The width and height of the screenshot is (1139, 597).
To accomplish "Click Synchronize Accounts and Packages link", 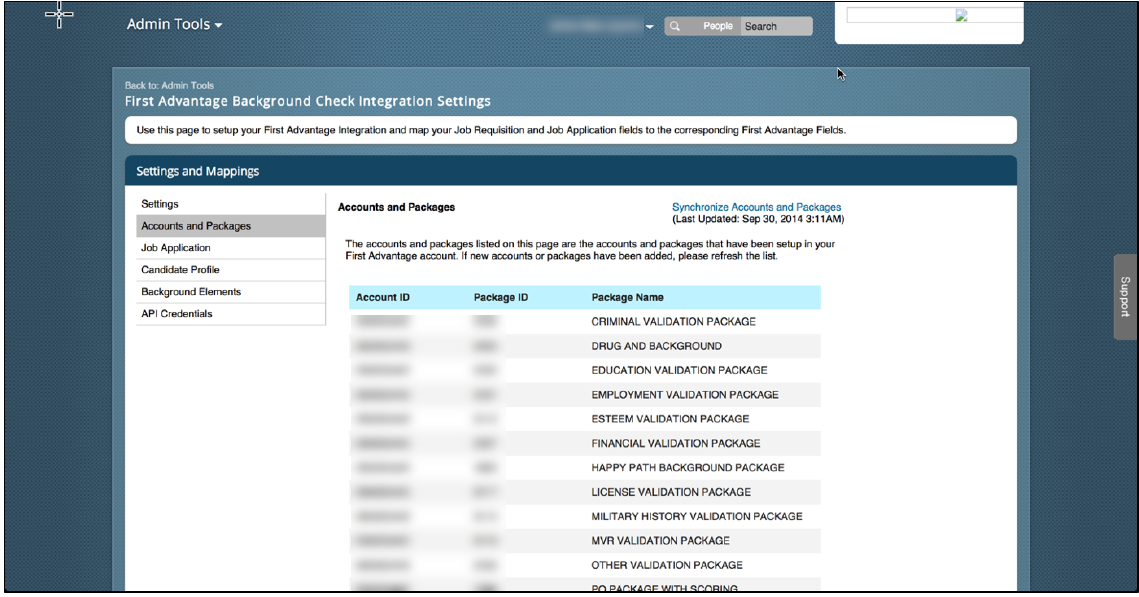I will (x=756, y=207).
